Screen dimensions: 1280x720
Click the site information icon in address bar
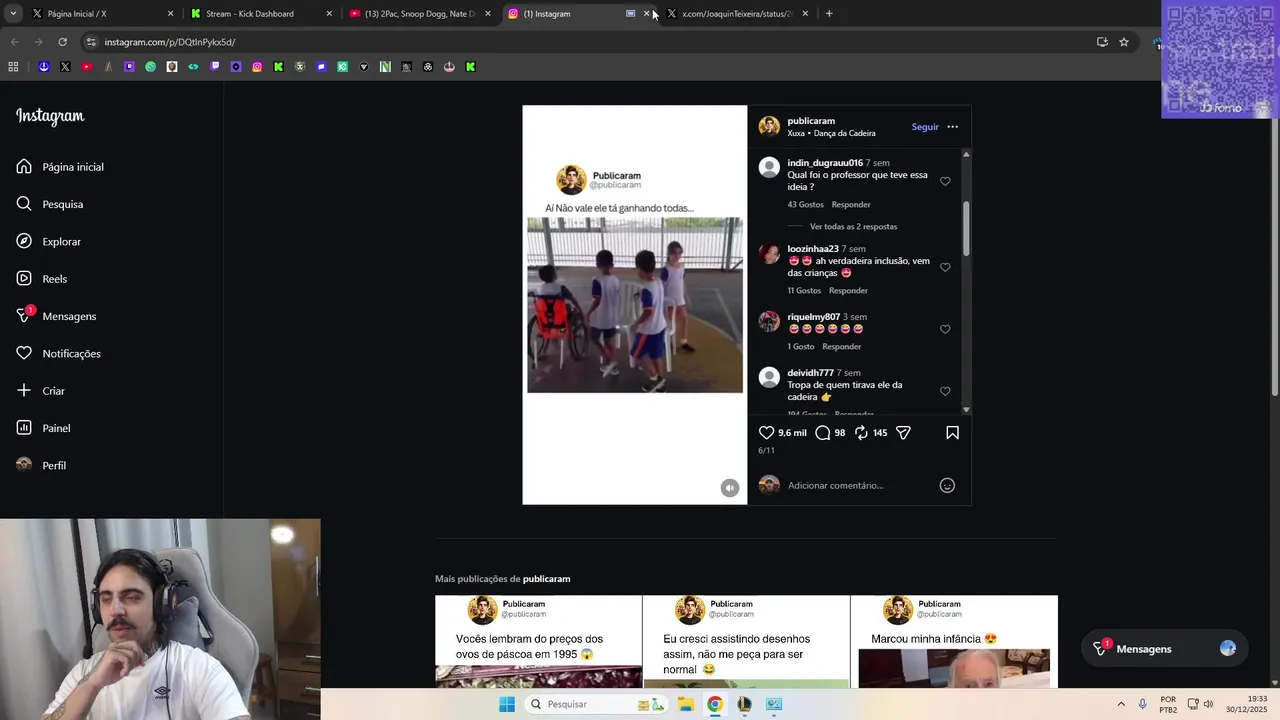click(91, 42)
